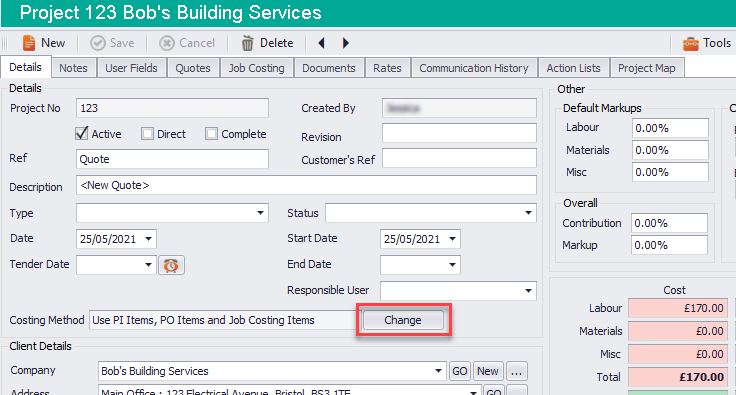
Task: Open the Start Date picker dropdown
Action: (x=452, y=239)
